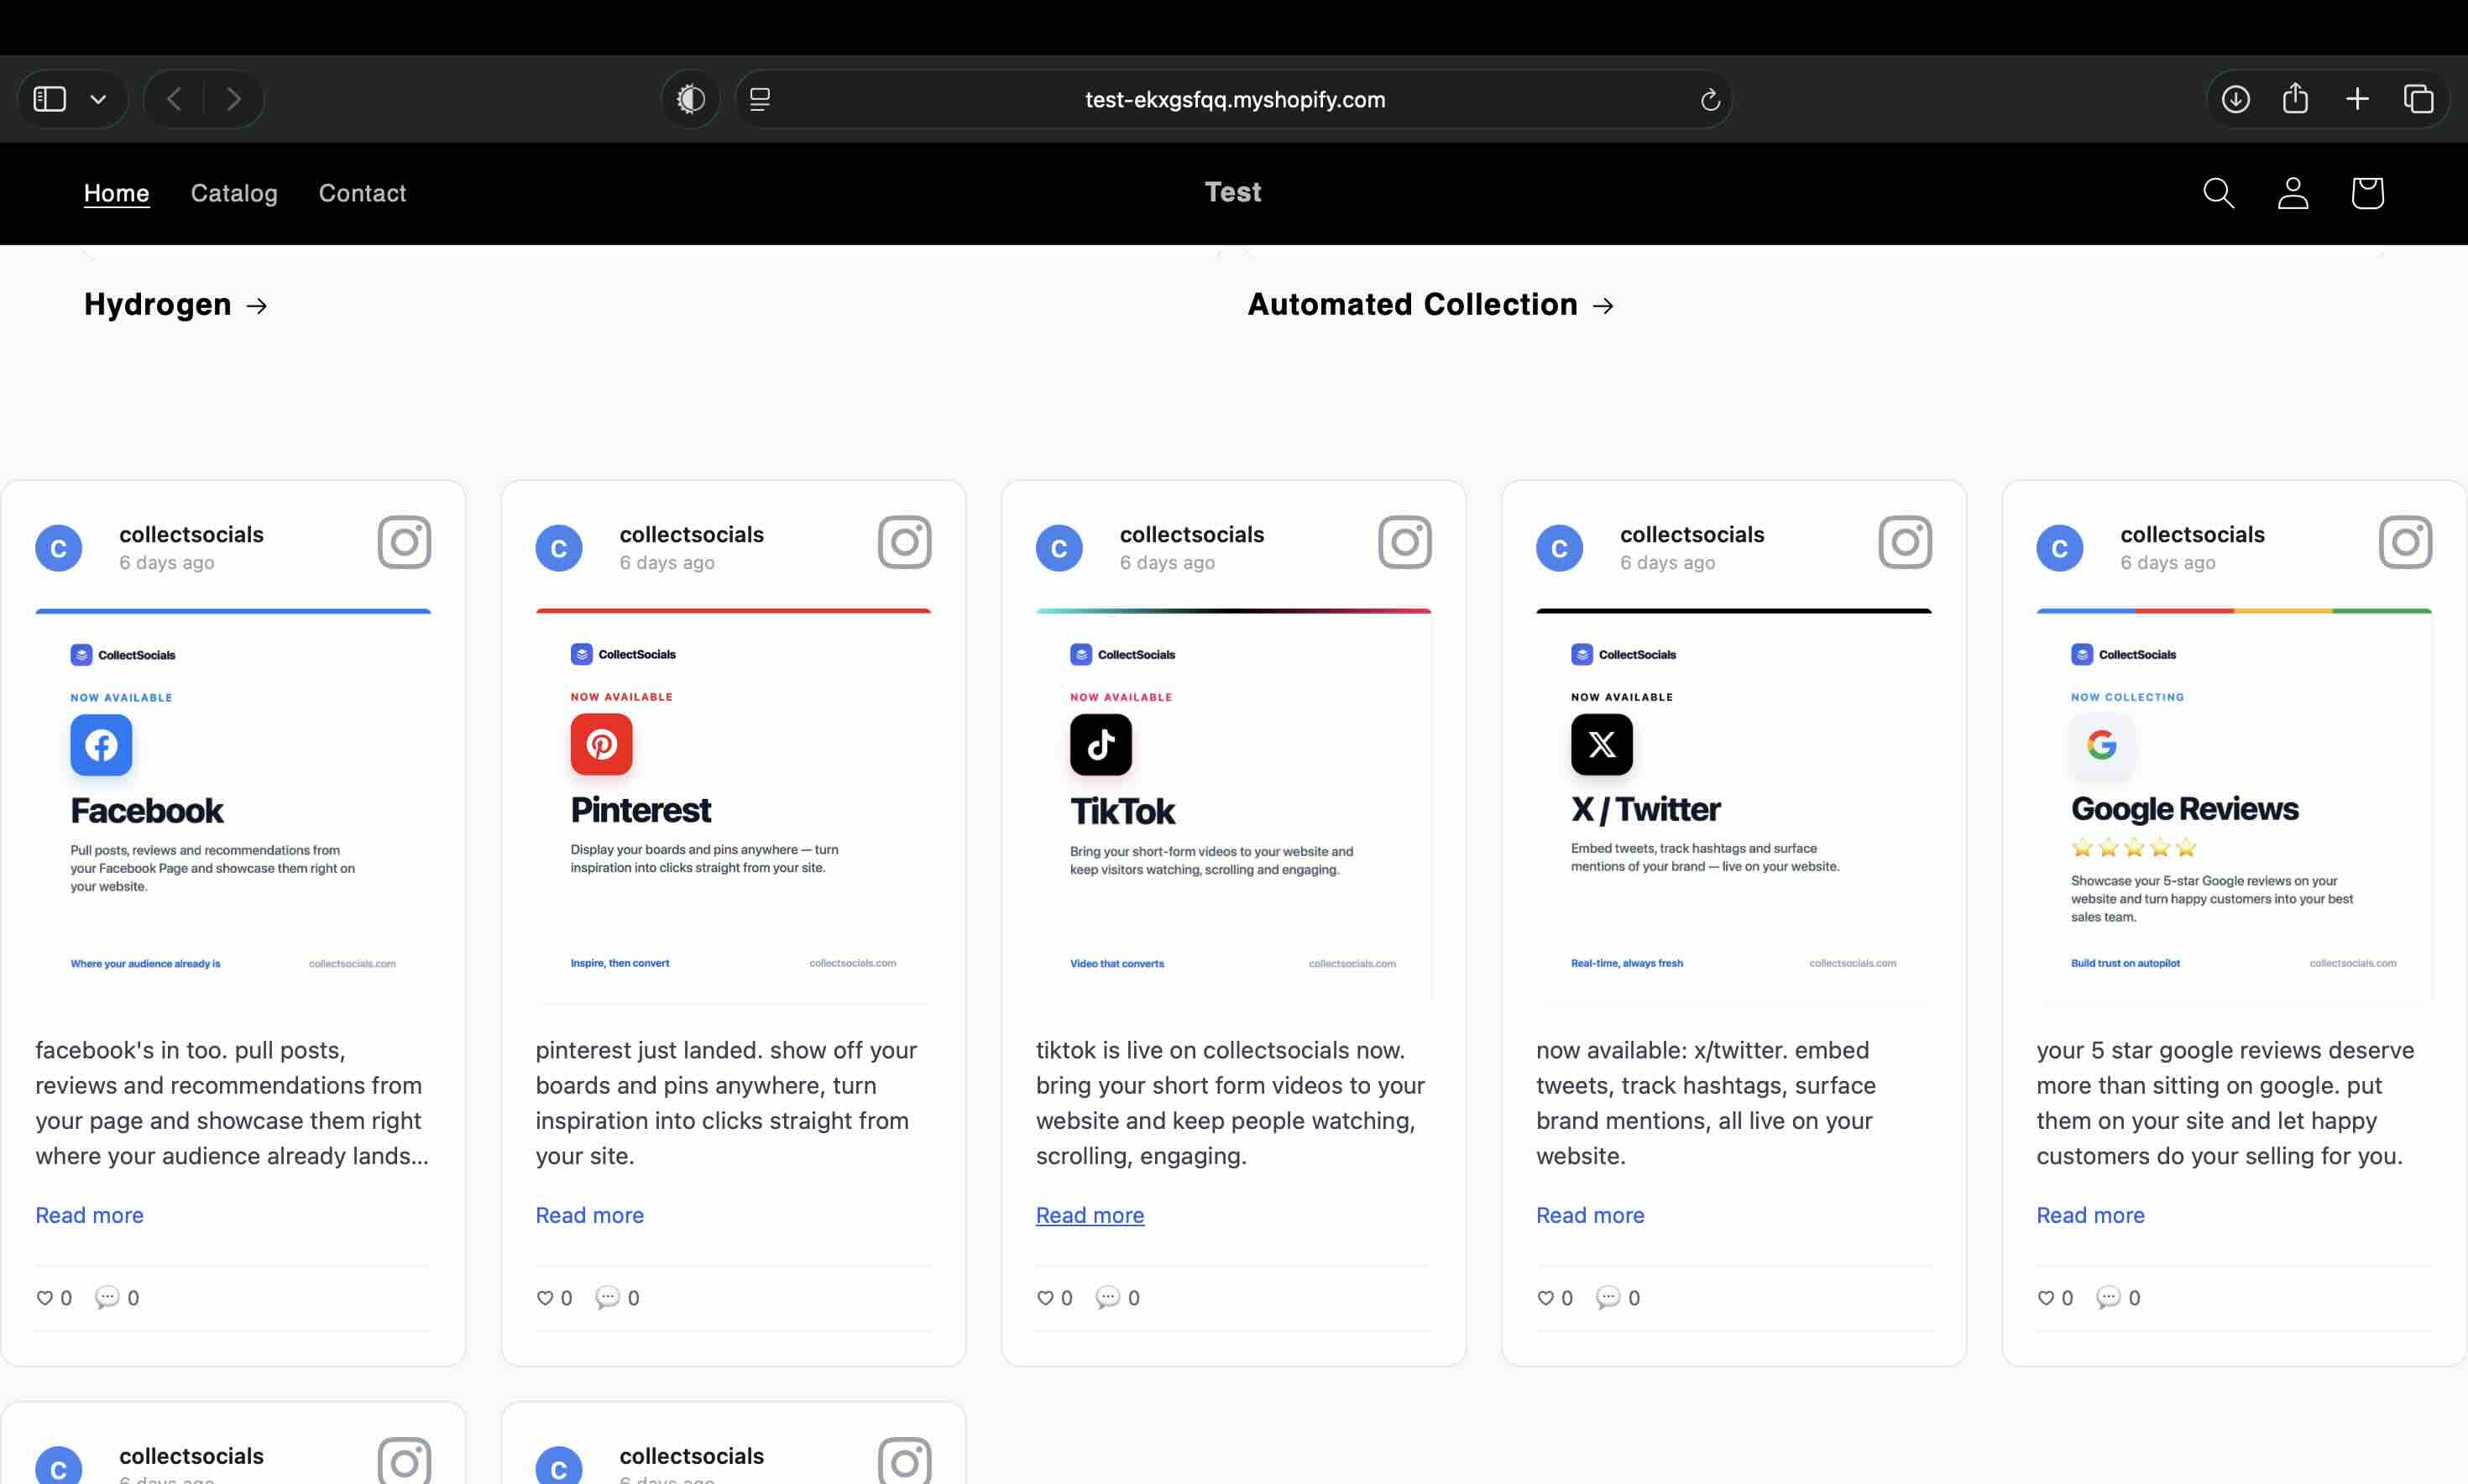Click Read more on the Facebook post
Screen dimensions: 2468x1484
(89, 1215)
